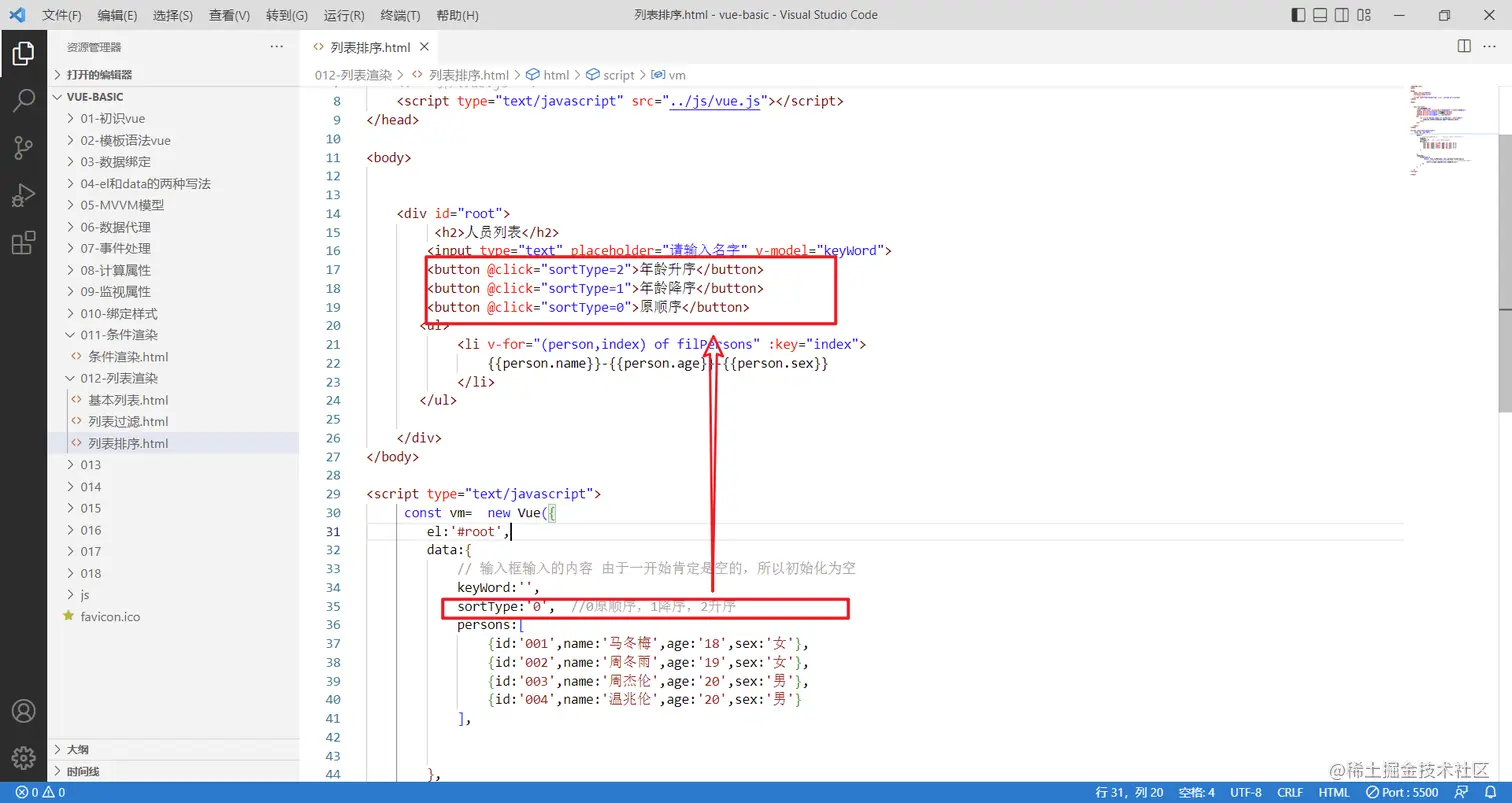This screenshot has width=1512, height=803.
Task: Open favicon.ico file in explorer
Action: point(110,617)
